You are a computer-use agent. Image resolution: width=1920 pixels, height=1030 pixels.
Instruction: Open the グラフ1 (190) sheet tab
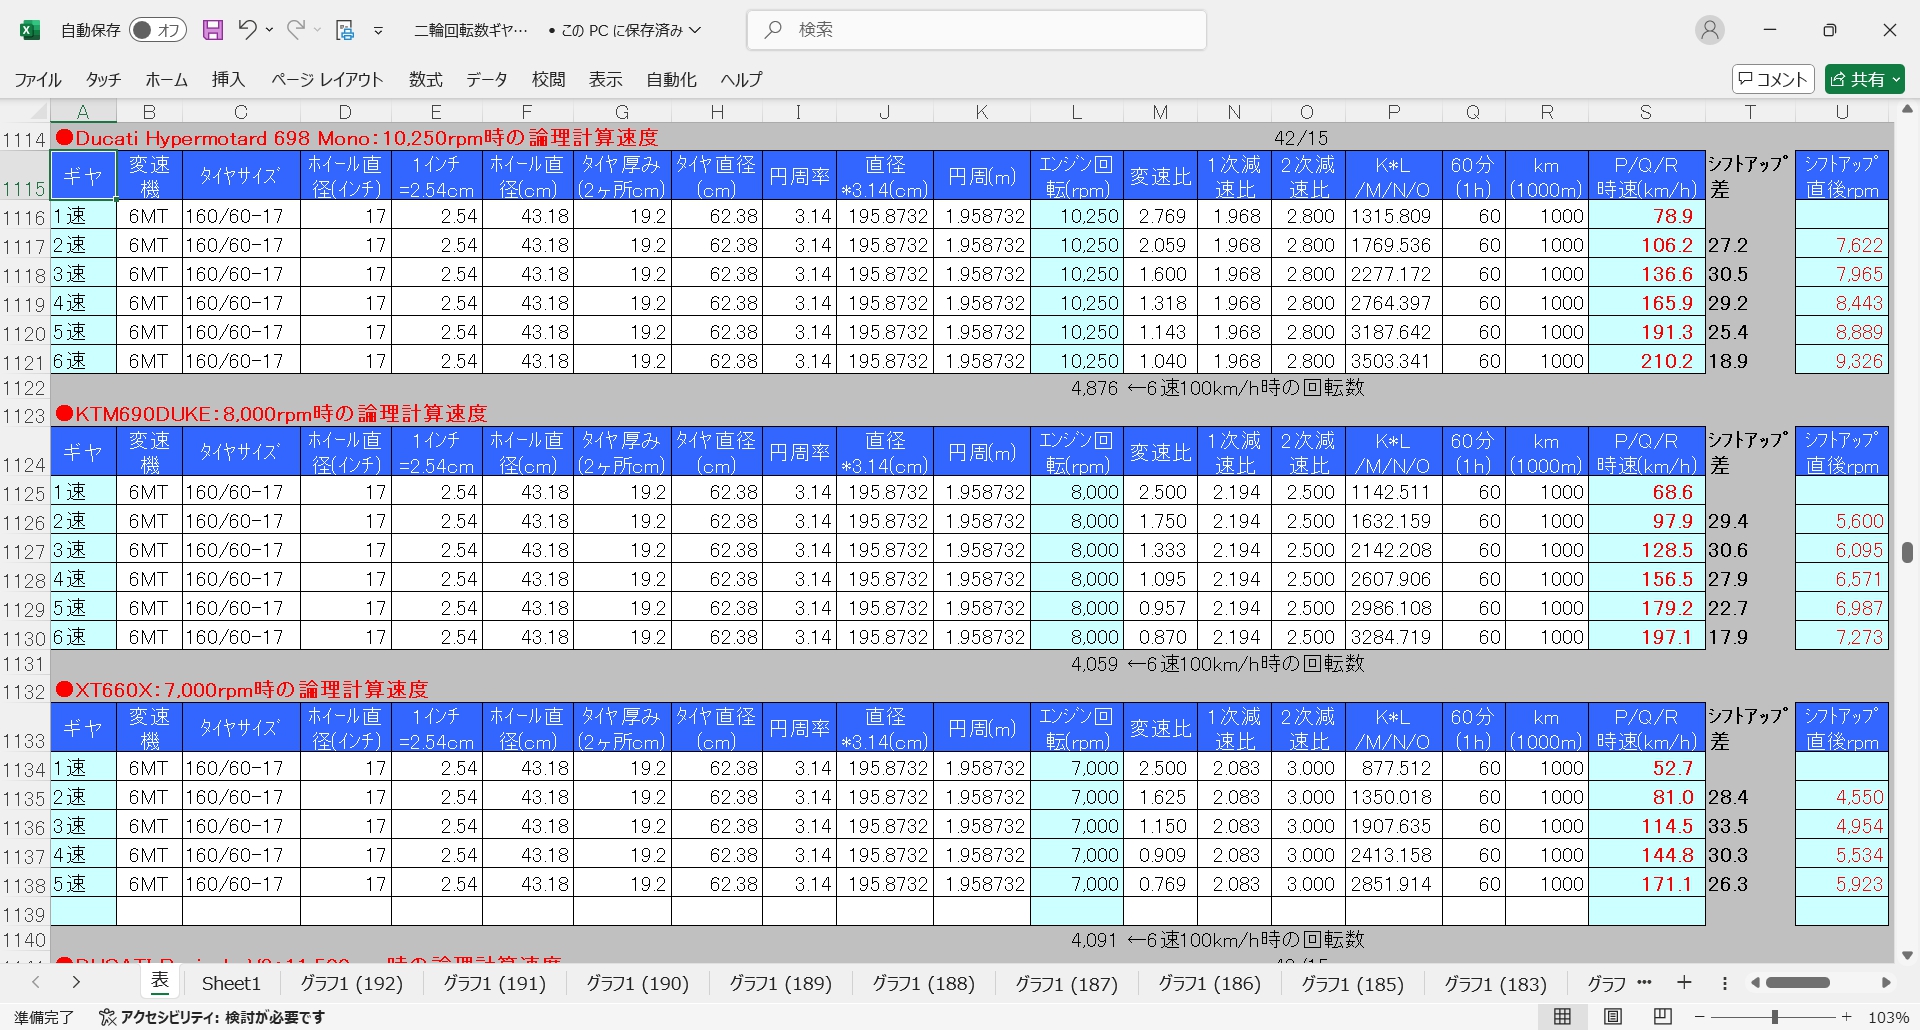pos(638,983)
